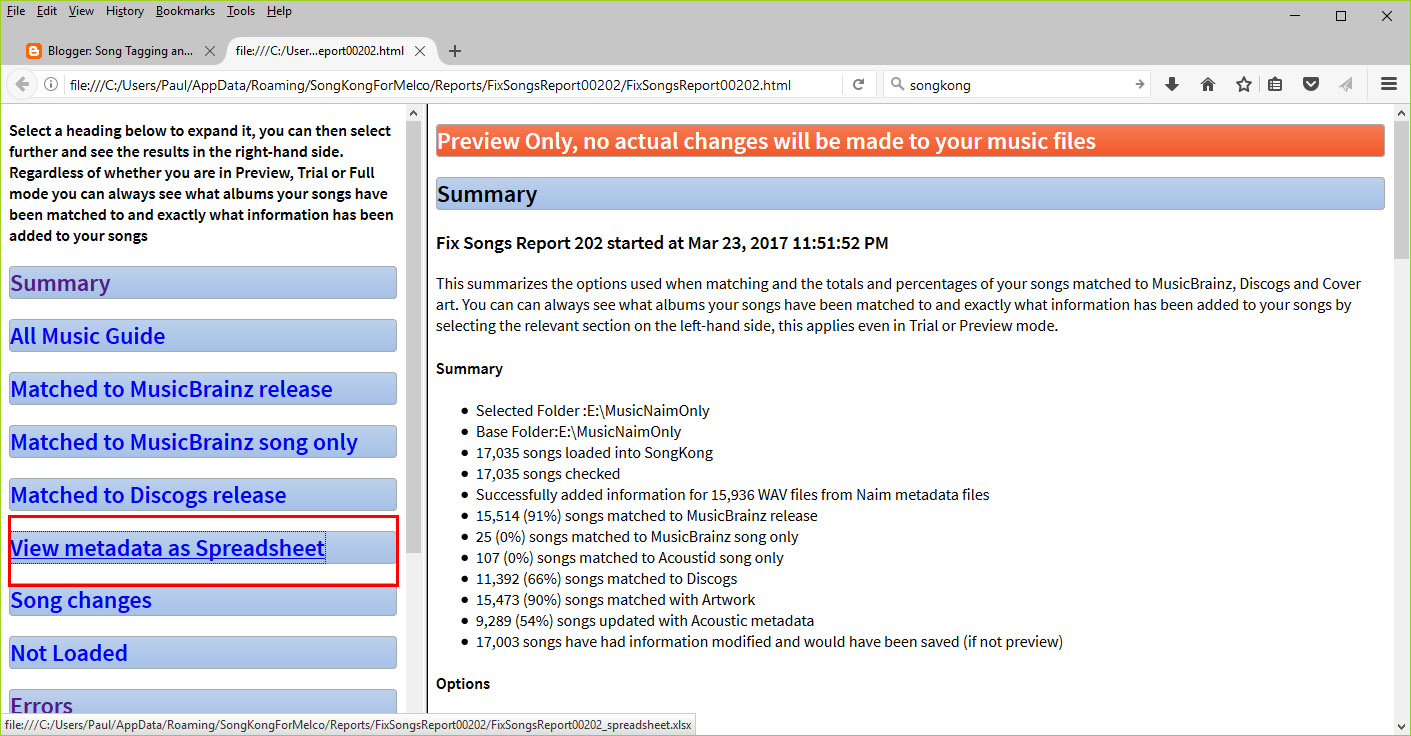
Task: Click '15,473 (90%) songs matched with Artwork'
Action: tap(616, 600)
